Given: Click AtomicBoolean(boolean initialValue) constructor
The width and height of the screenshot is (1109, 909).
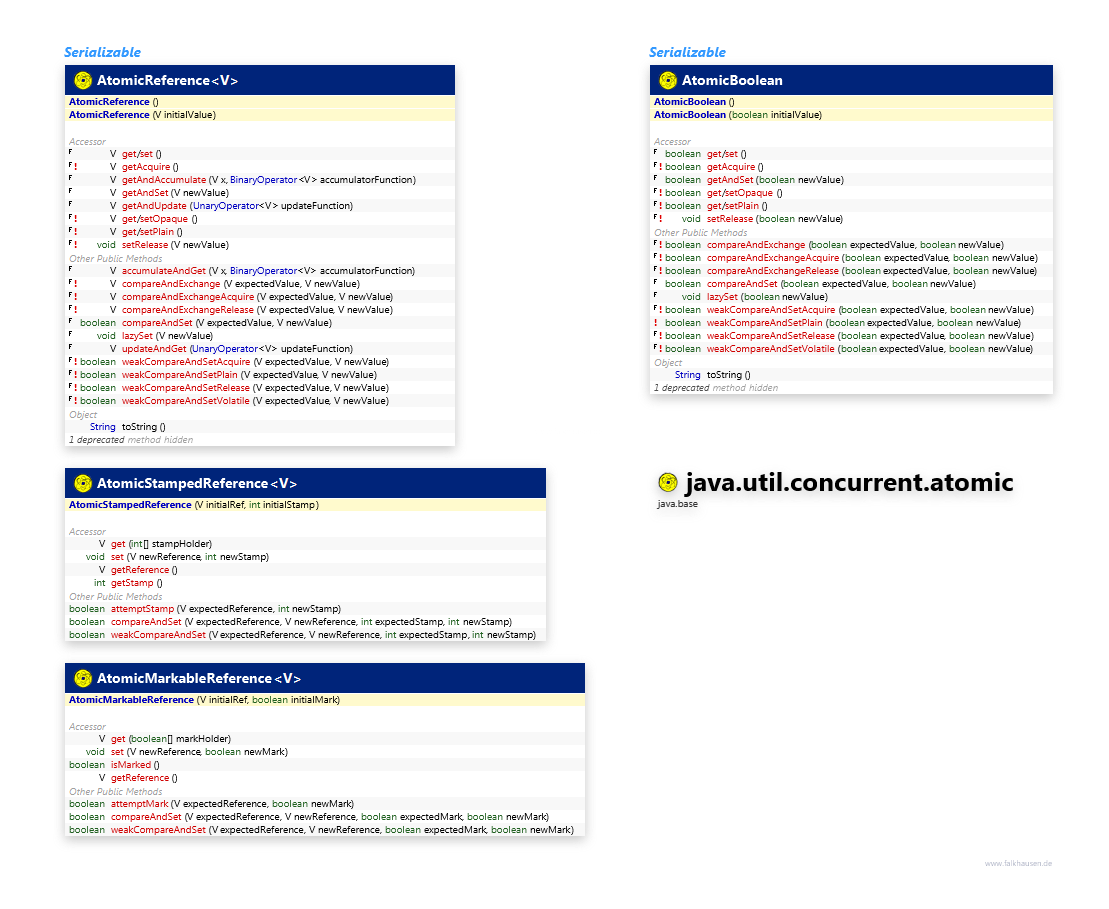Looking at the screenshot, I should coord(738,115).
